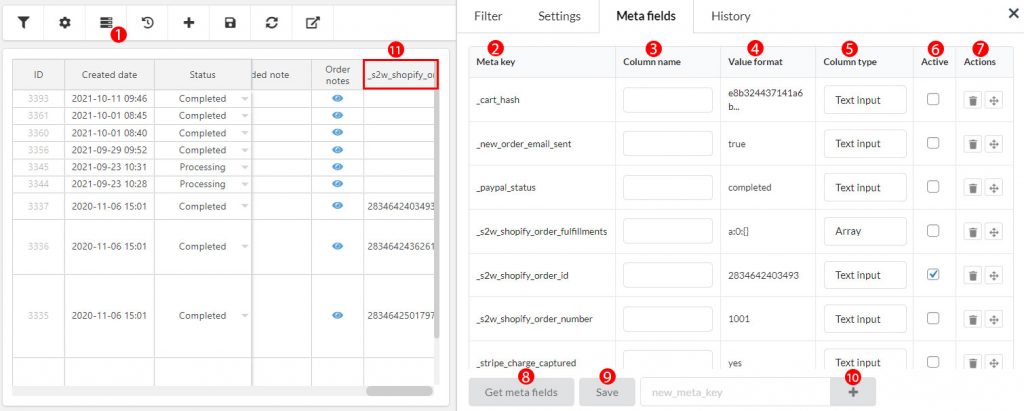The width and height of the screenshot is (1024, 411).
Task: View order notes eye icon for order 3337
Action: pyautogui.click(x=338, y=205)
